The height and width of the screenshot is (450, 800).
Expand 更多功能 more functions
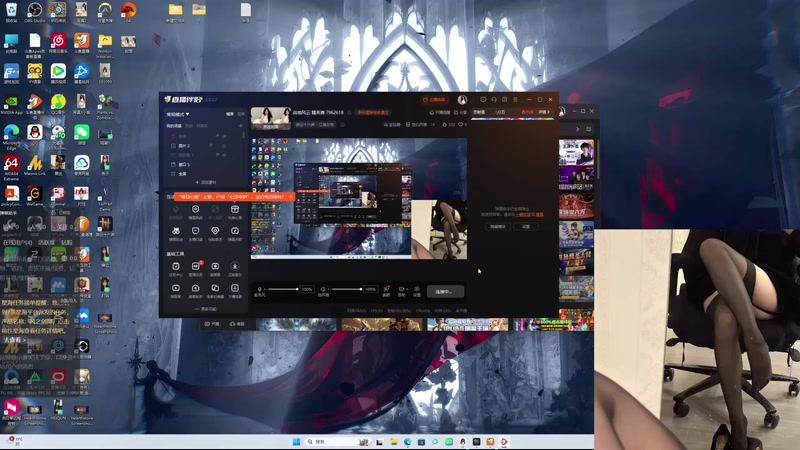pos(206,309)
